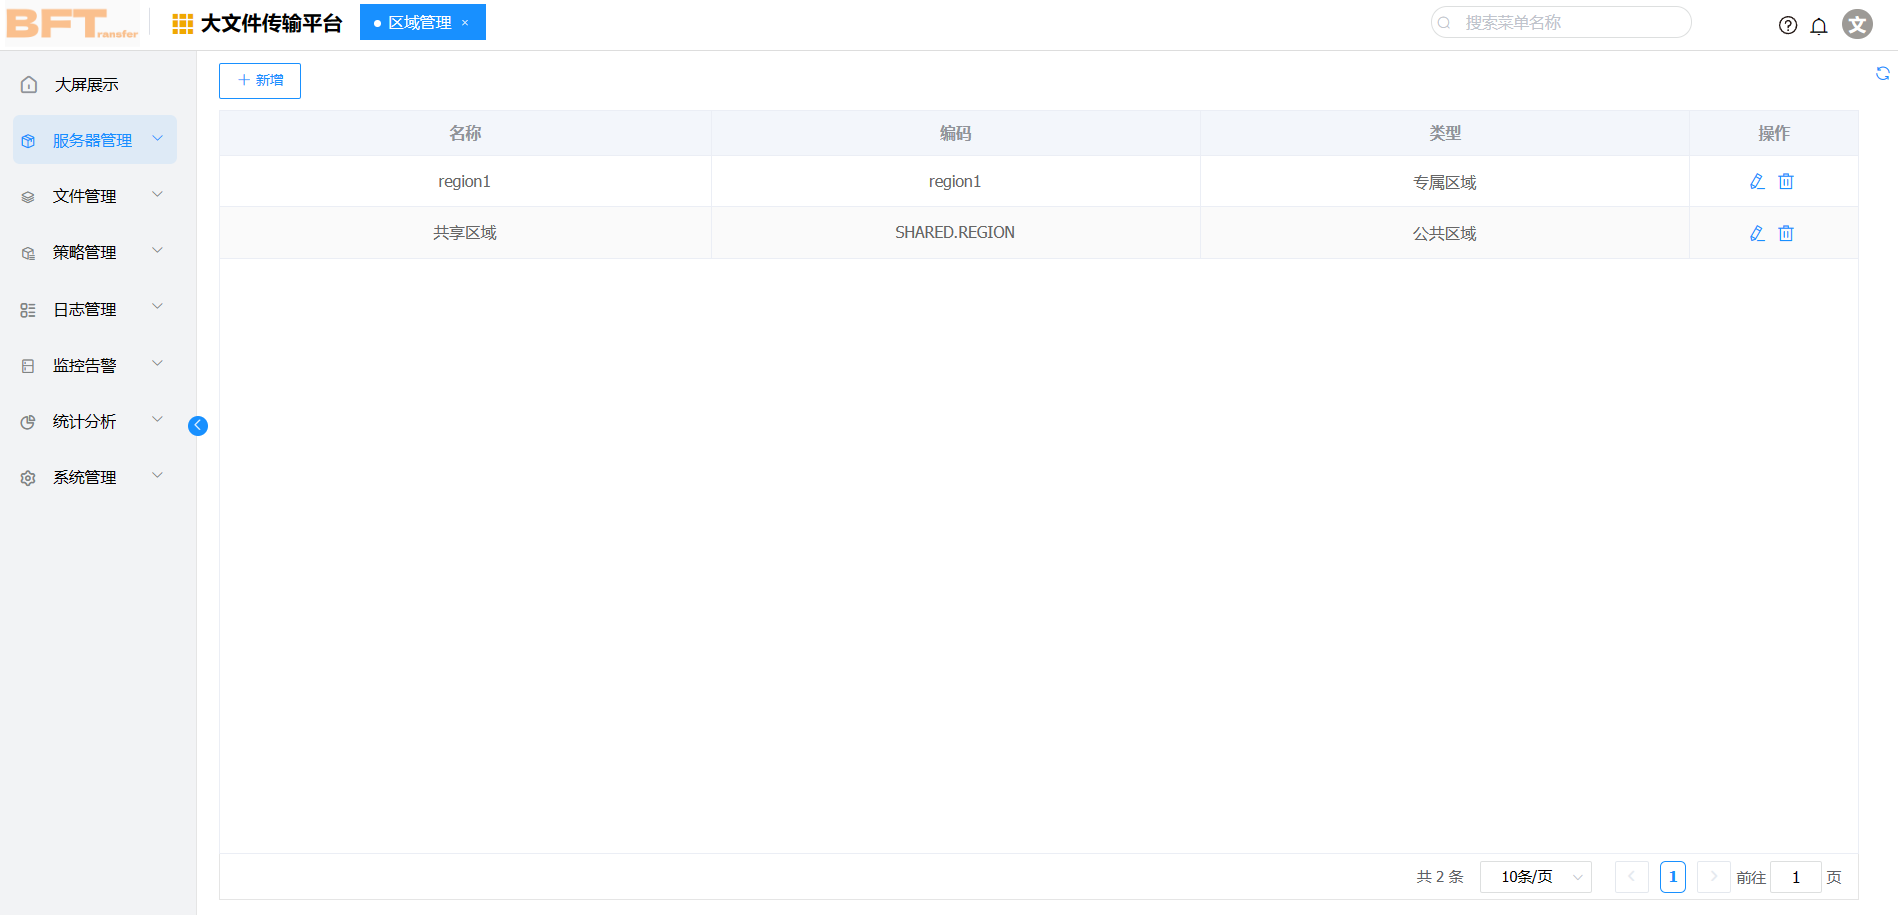The image size is (1898, 915).
Task: Open the notification bell
Action: click(1820, 25)
